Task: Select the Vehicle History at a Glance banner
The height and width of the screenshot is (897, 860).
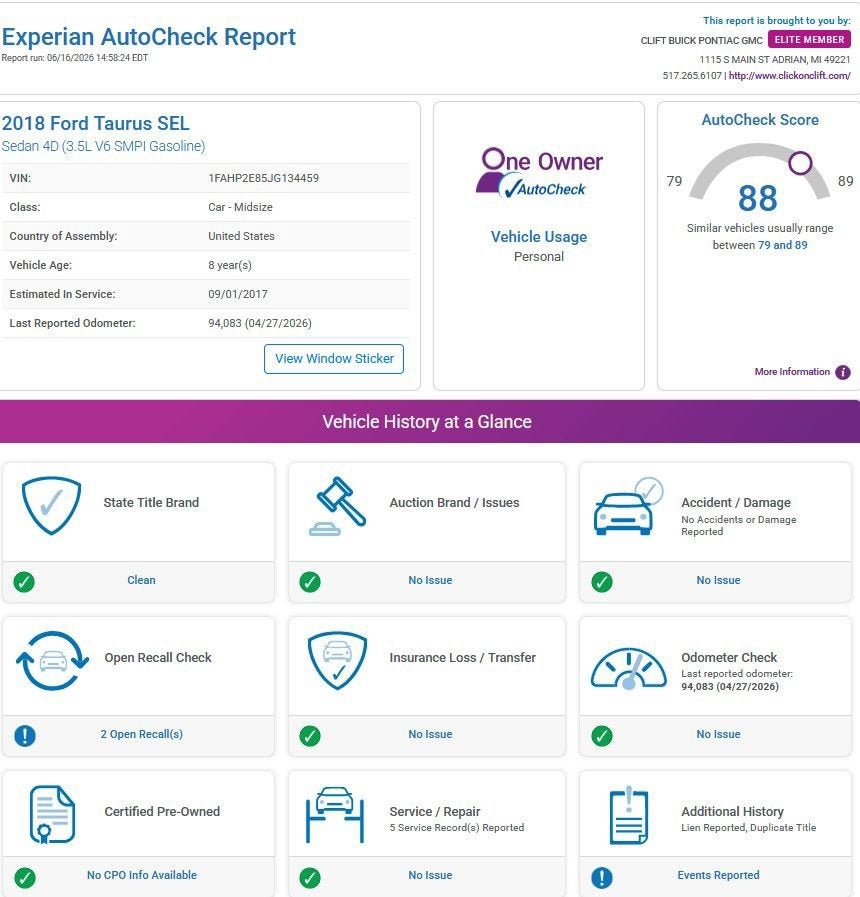Action: pyautogui.click(x=429, y=422)
